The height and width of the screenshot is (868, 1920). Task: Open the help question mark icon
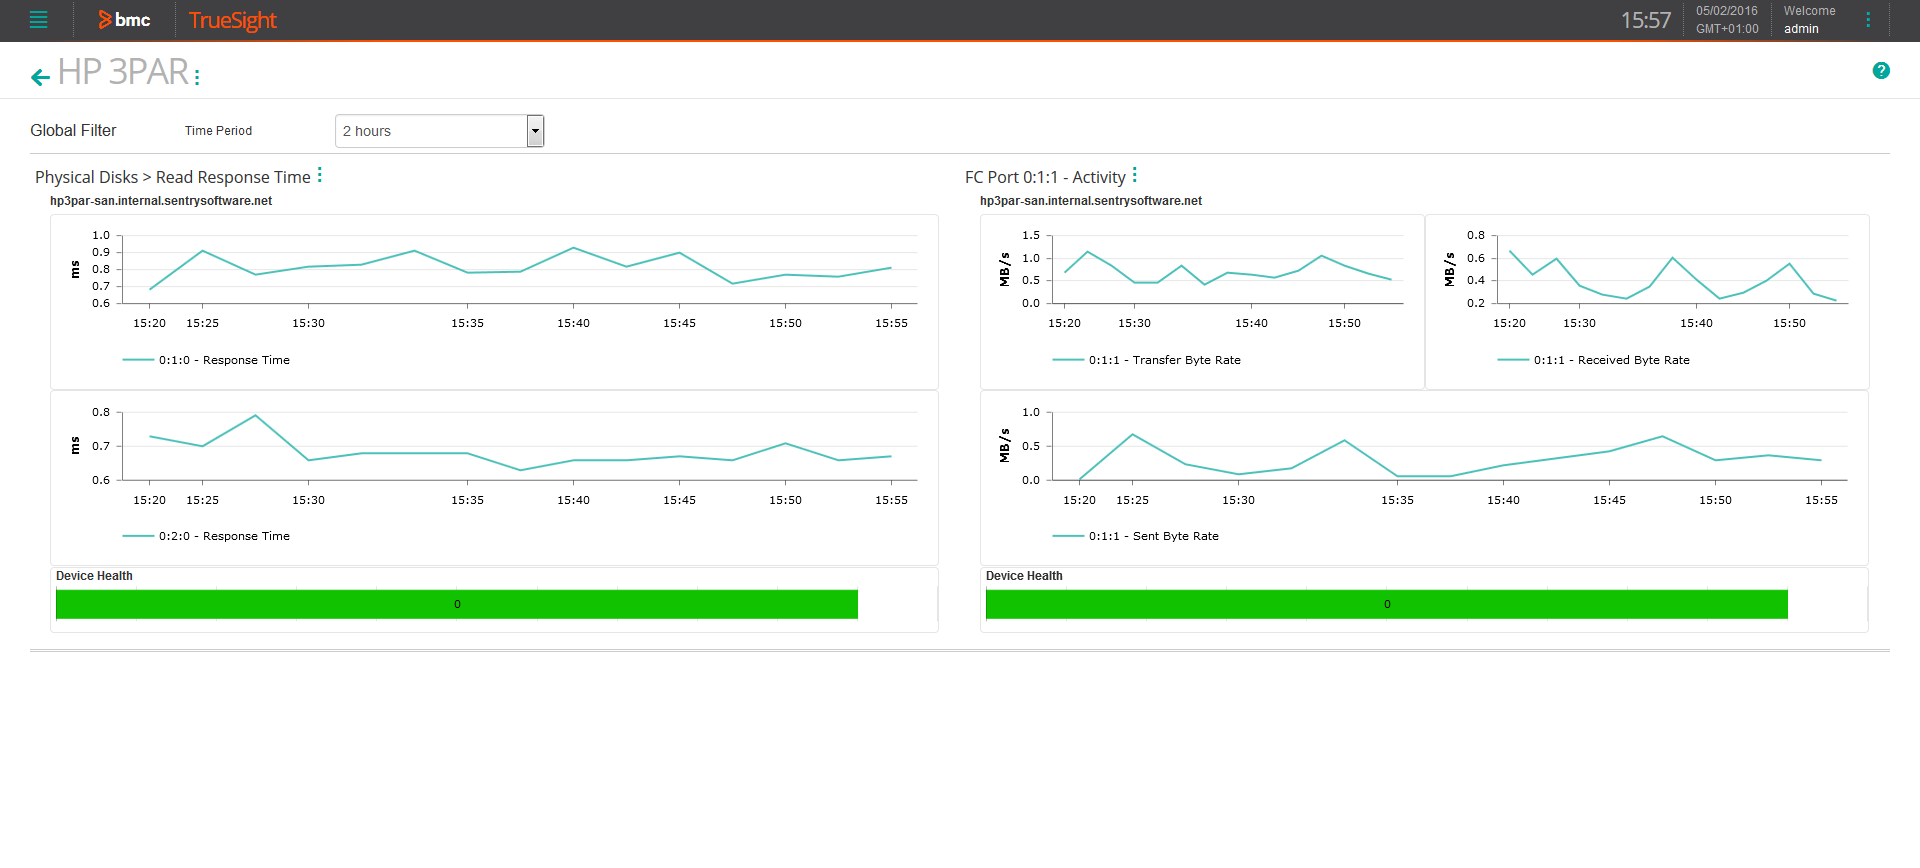tap(1881, 70)
